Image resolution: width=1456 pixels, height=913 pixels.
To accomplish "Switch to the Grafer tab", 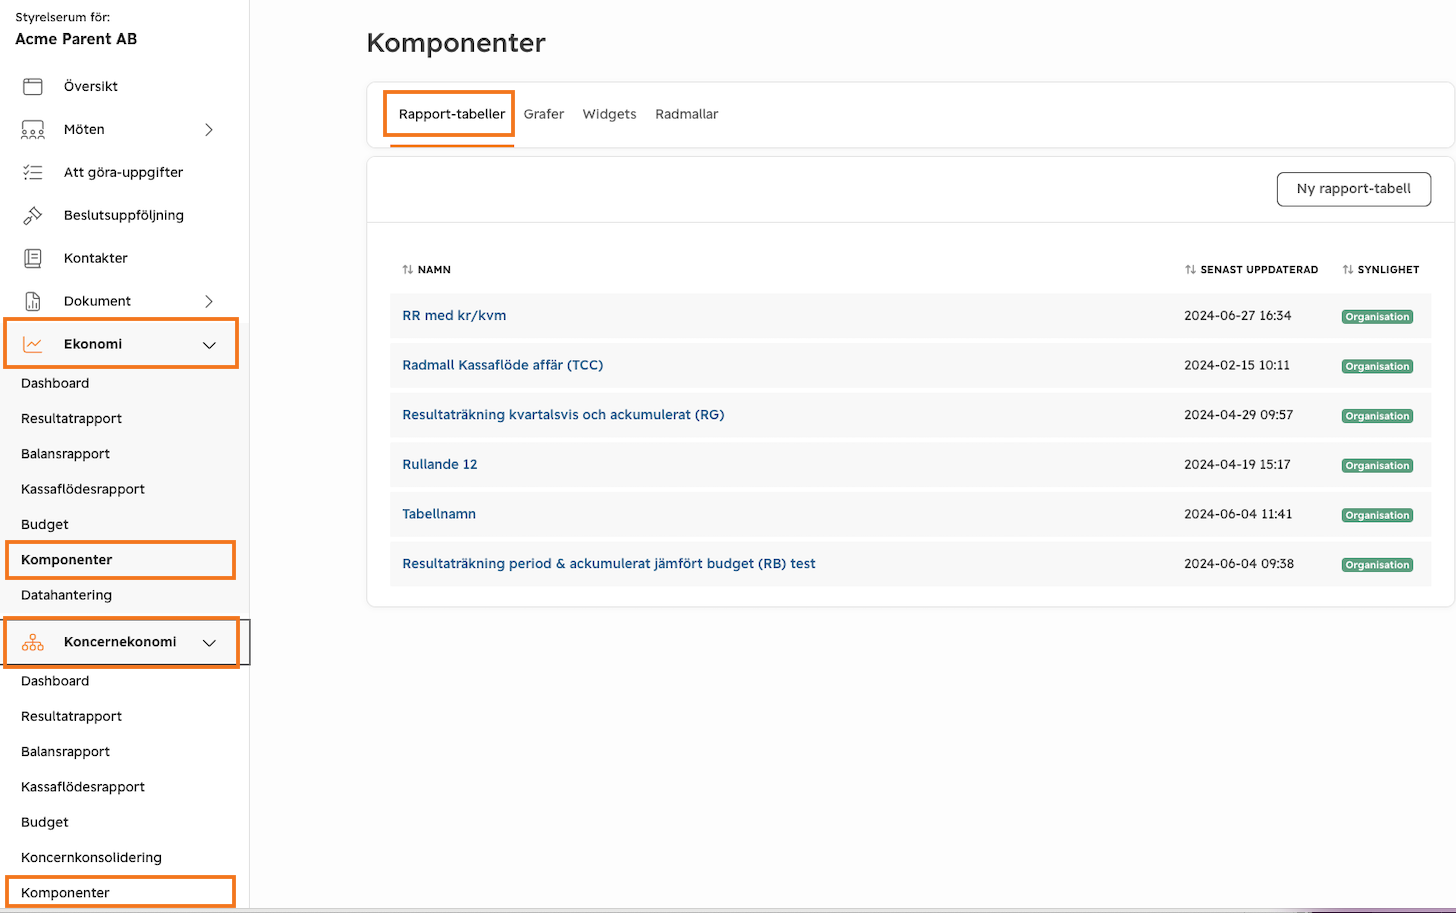I will (544, 114).
